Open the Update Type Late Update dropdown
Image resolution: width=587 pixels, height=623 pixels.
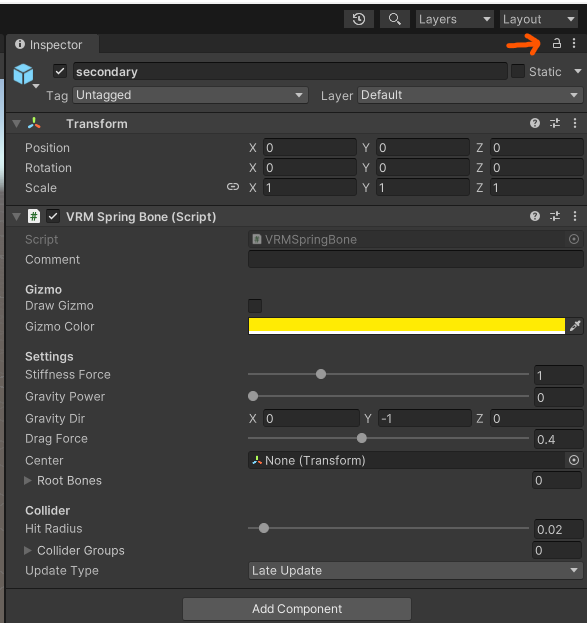point(415,571)
